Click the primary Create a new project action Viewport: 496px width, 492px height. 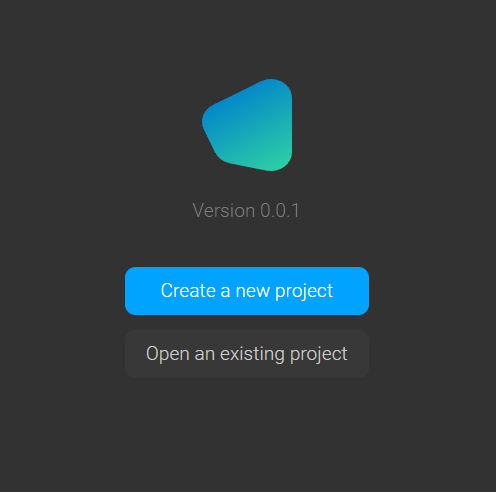pos(247,291)
